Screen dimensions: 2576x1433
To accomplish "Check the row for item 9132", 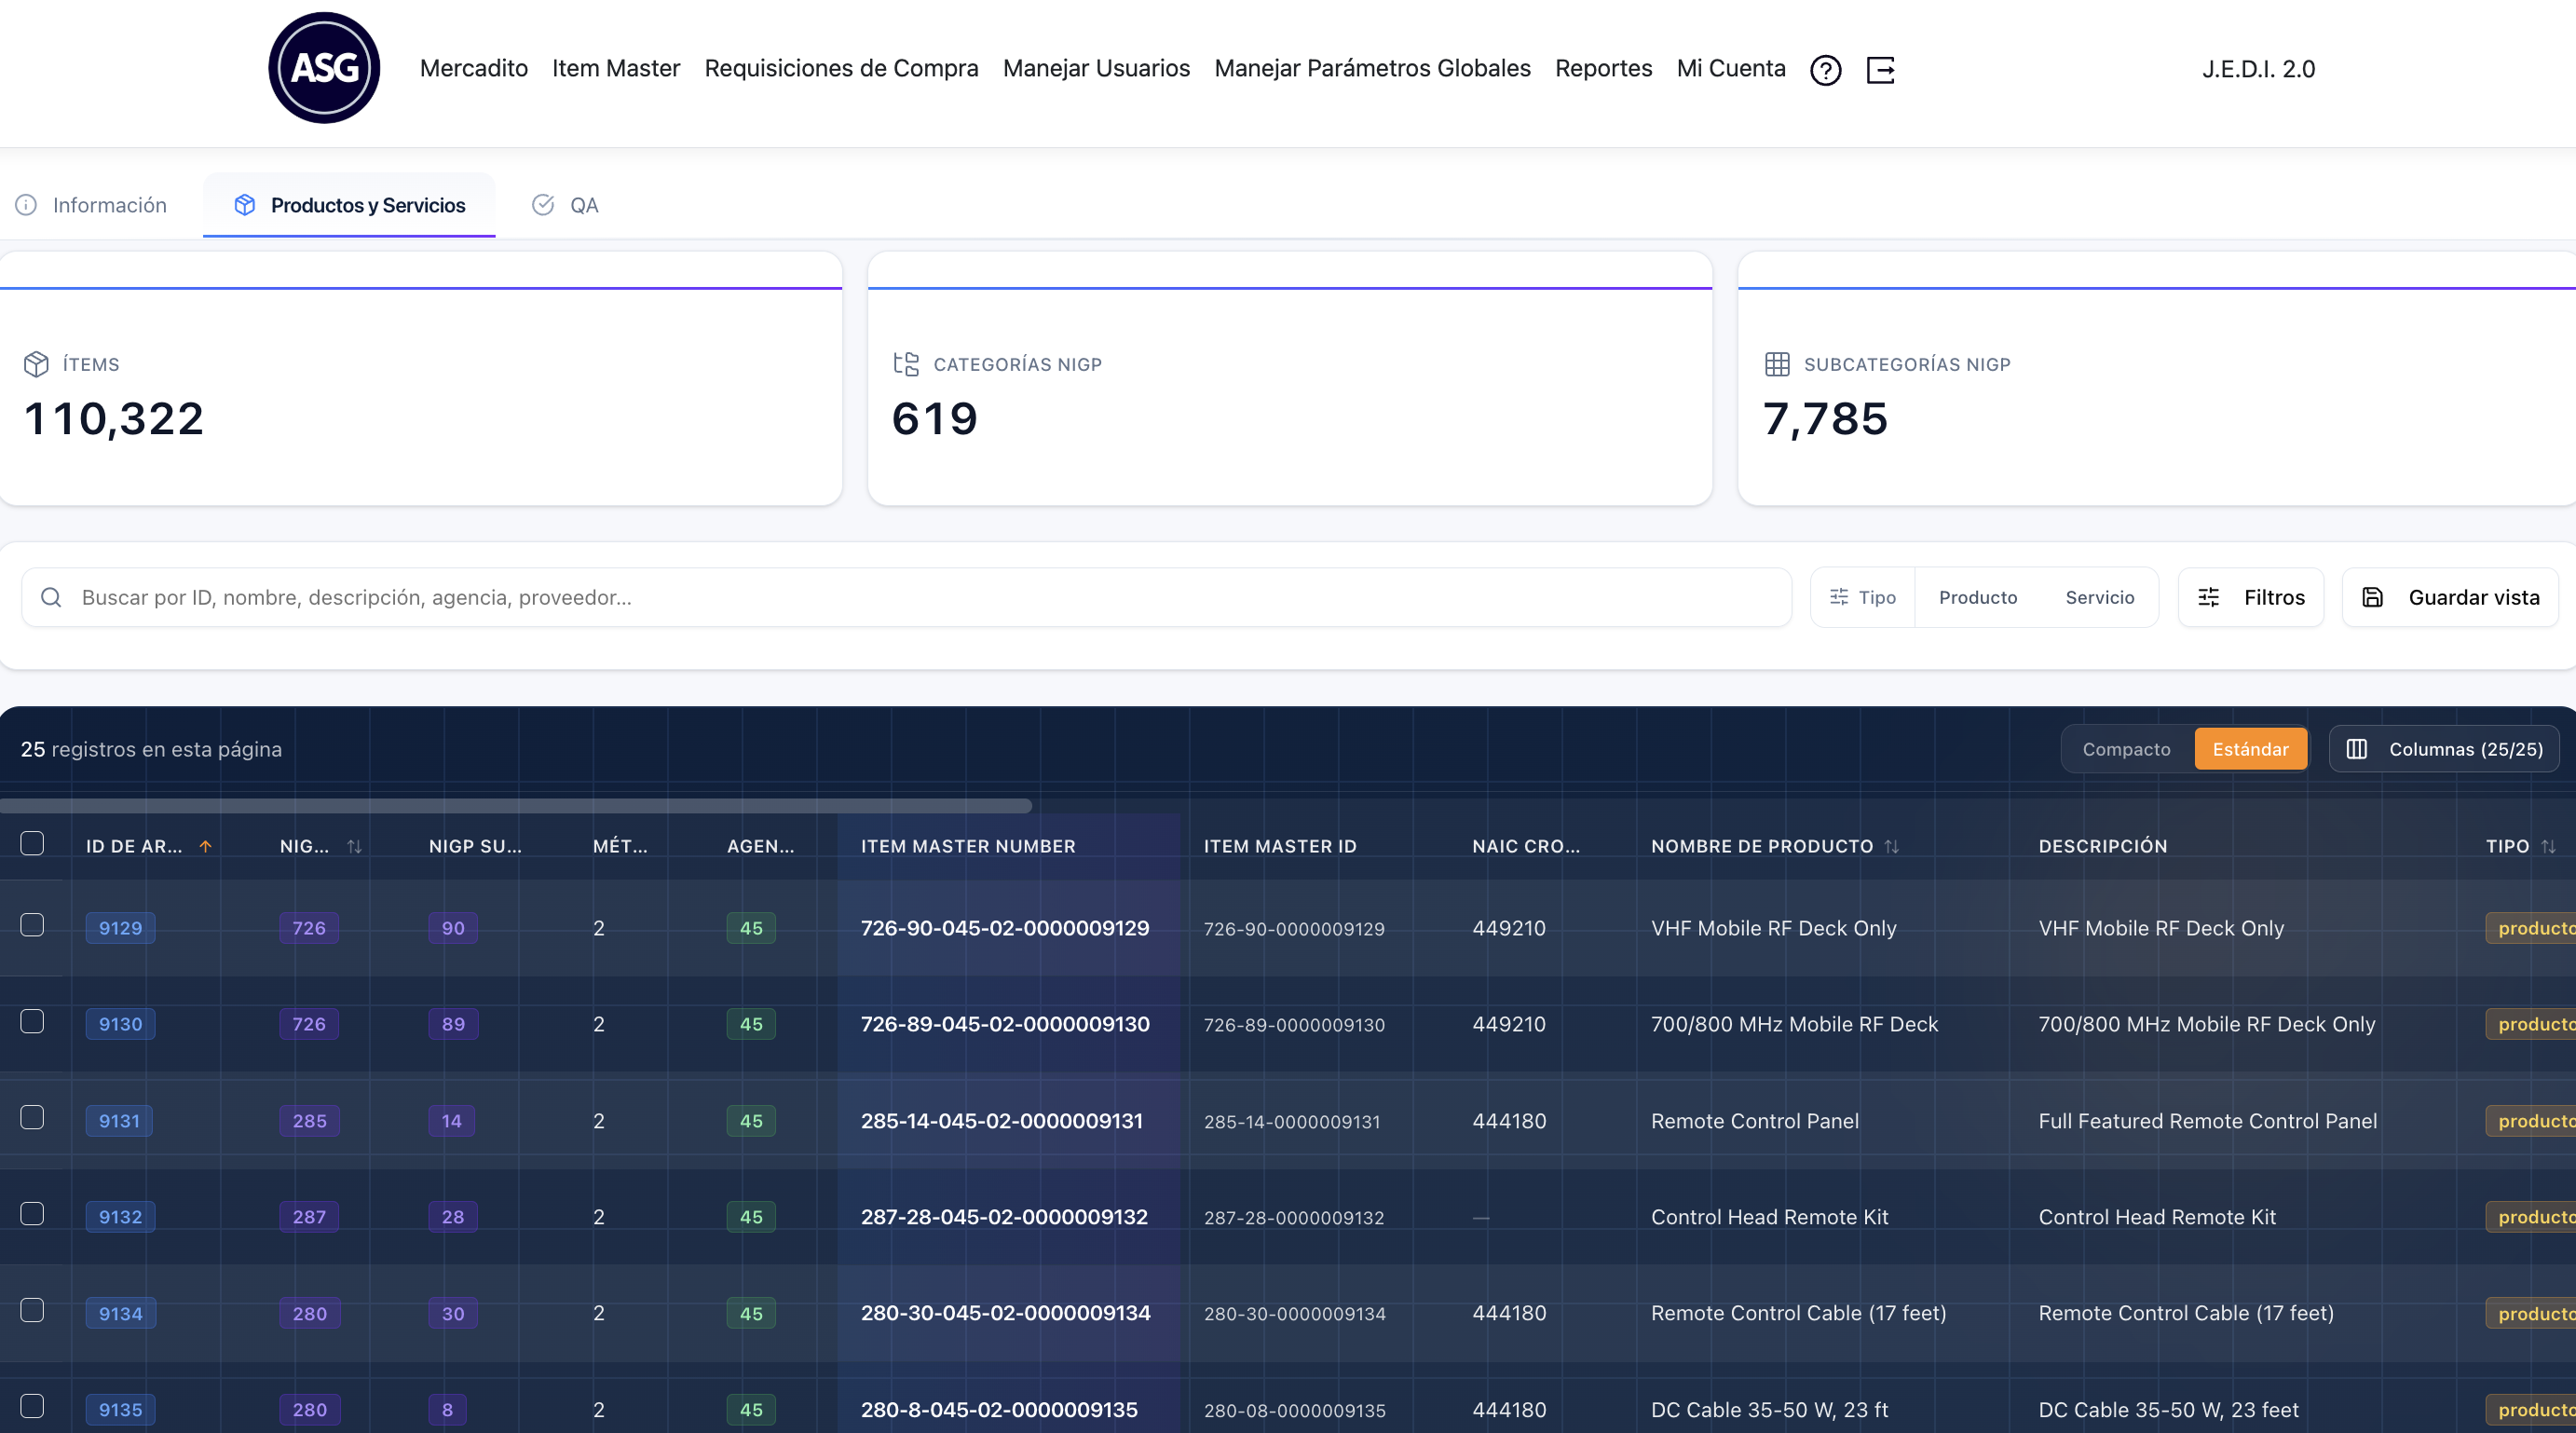I will (32, 1213).
